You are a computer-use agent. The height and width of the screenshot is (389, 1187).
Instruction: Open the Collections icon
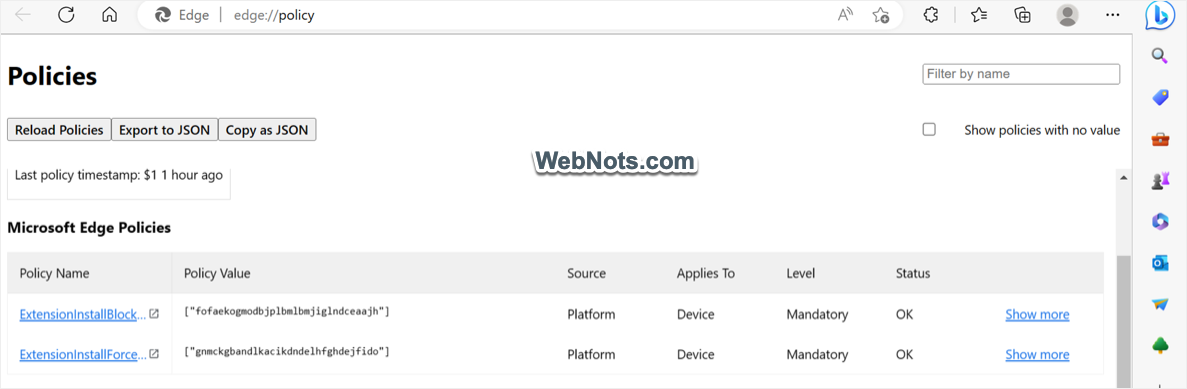(x=1023, y=15)
